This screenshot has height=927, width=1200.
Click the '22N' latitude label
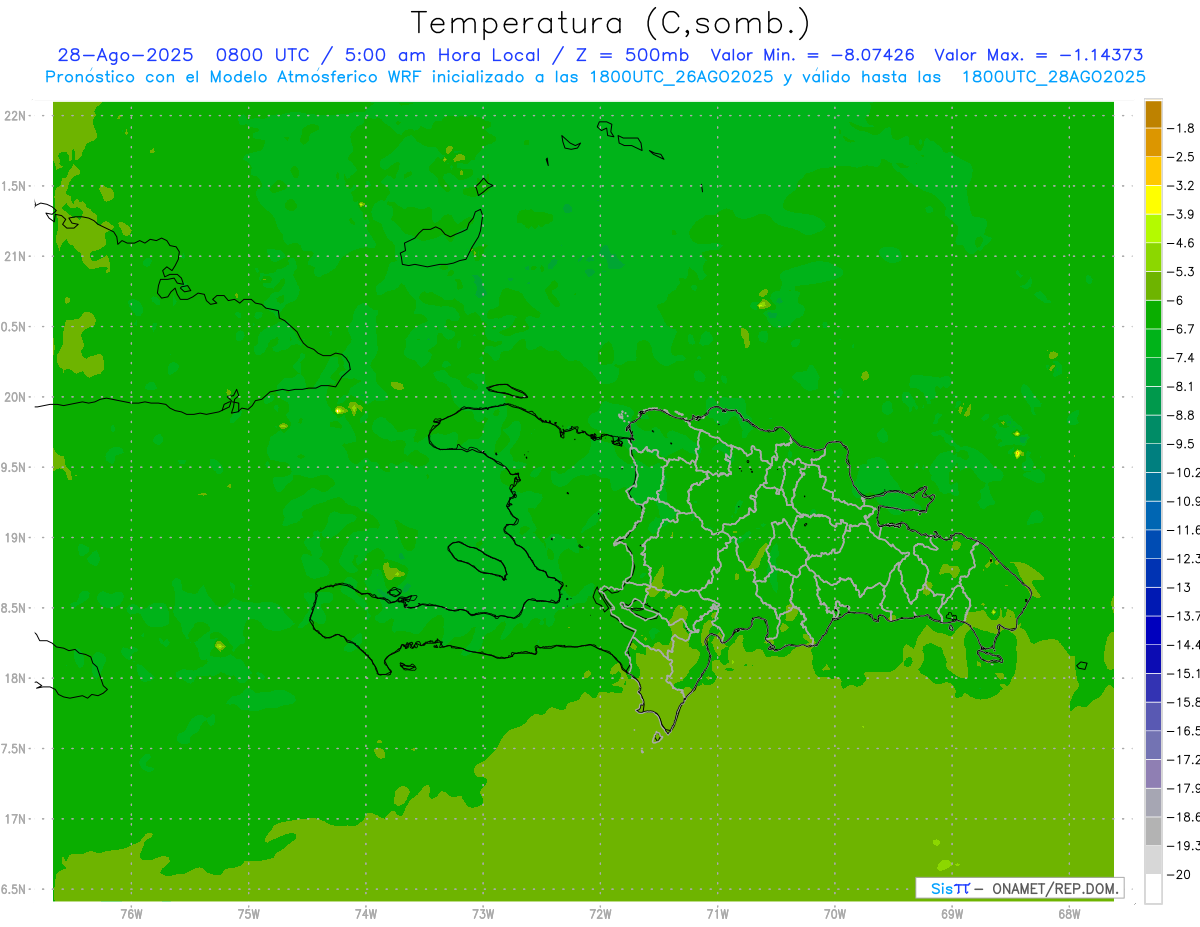coord(17,116)
